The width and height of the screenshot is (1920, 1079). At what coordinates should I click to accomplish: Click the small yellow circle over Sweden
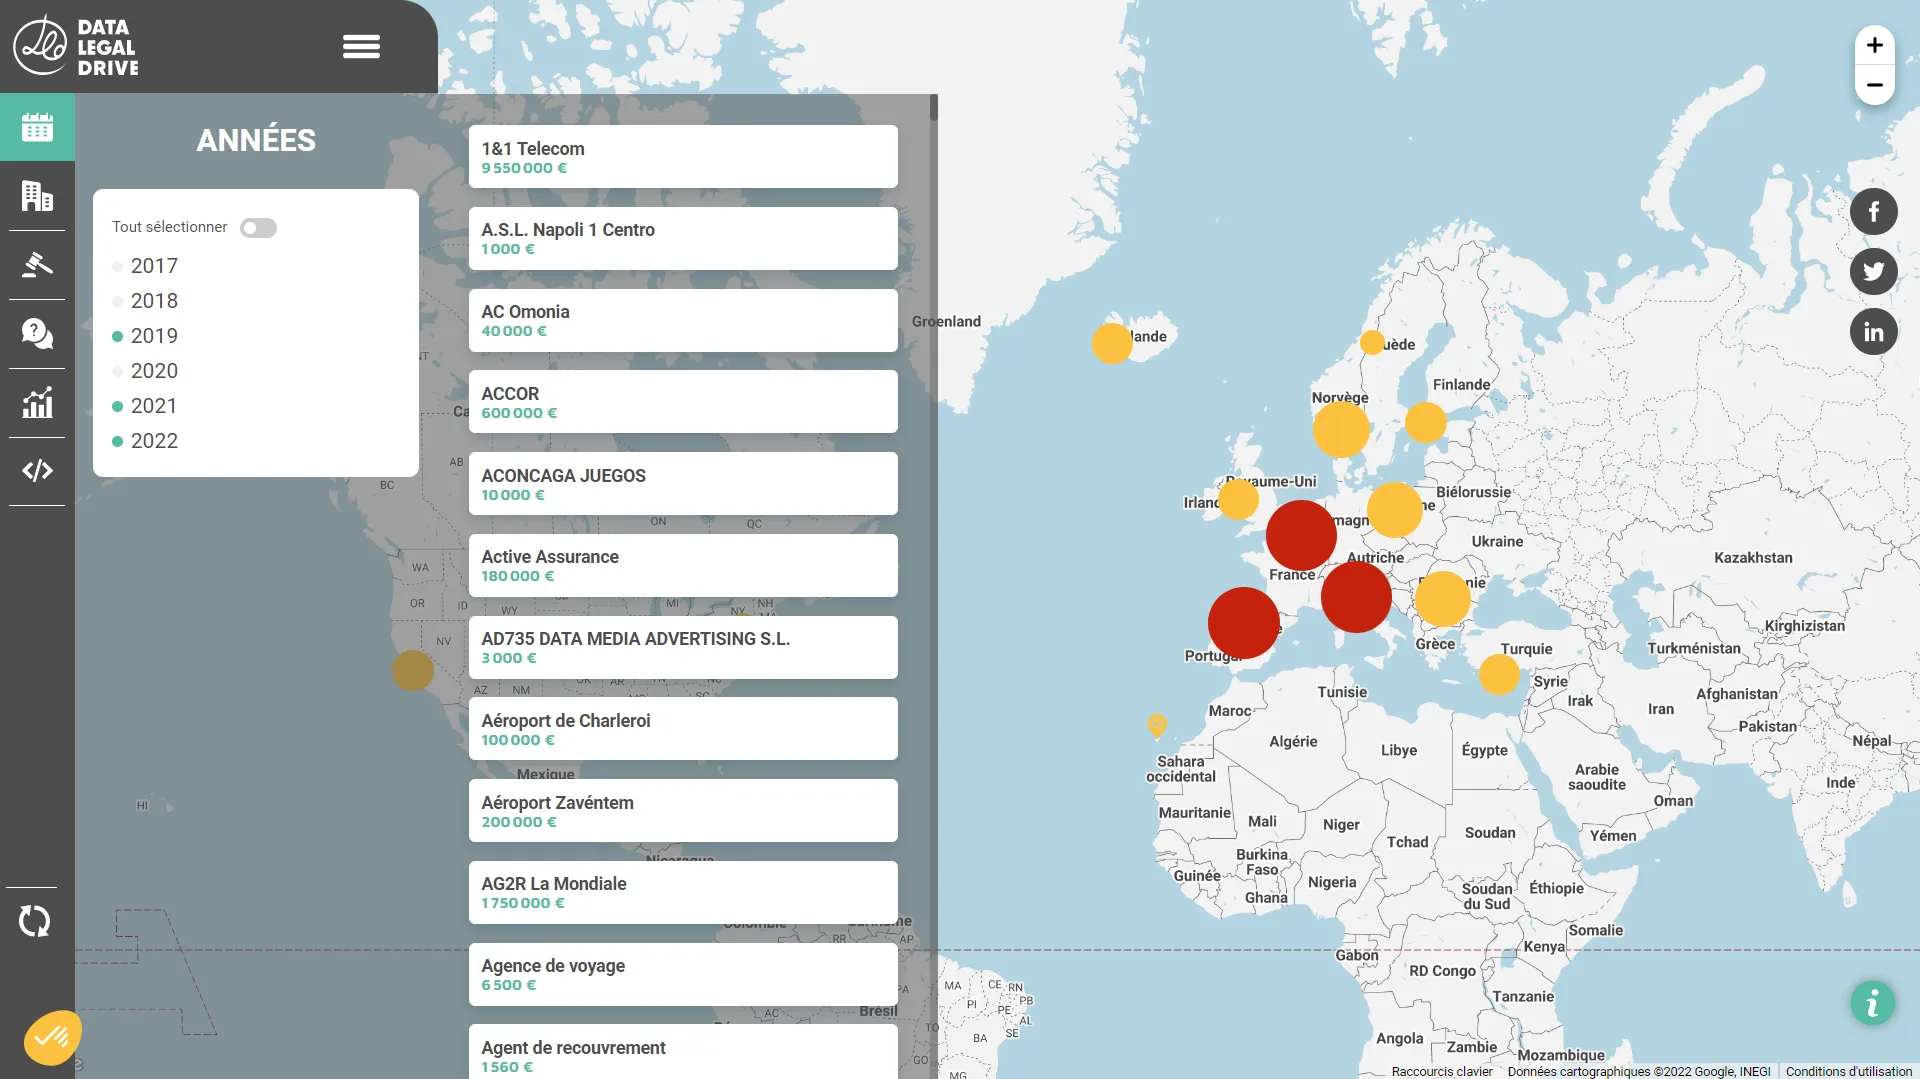pos(1372,343)
